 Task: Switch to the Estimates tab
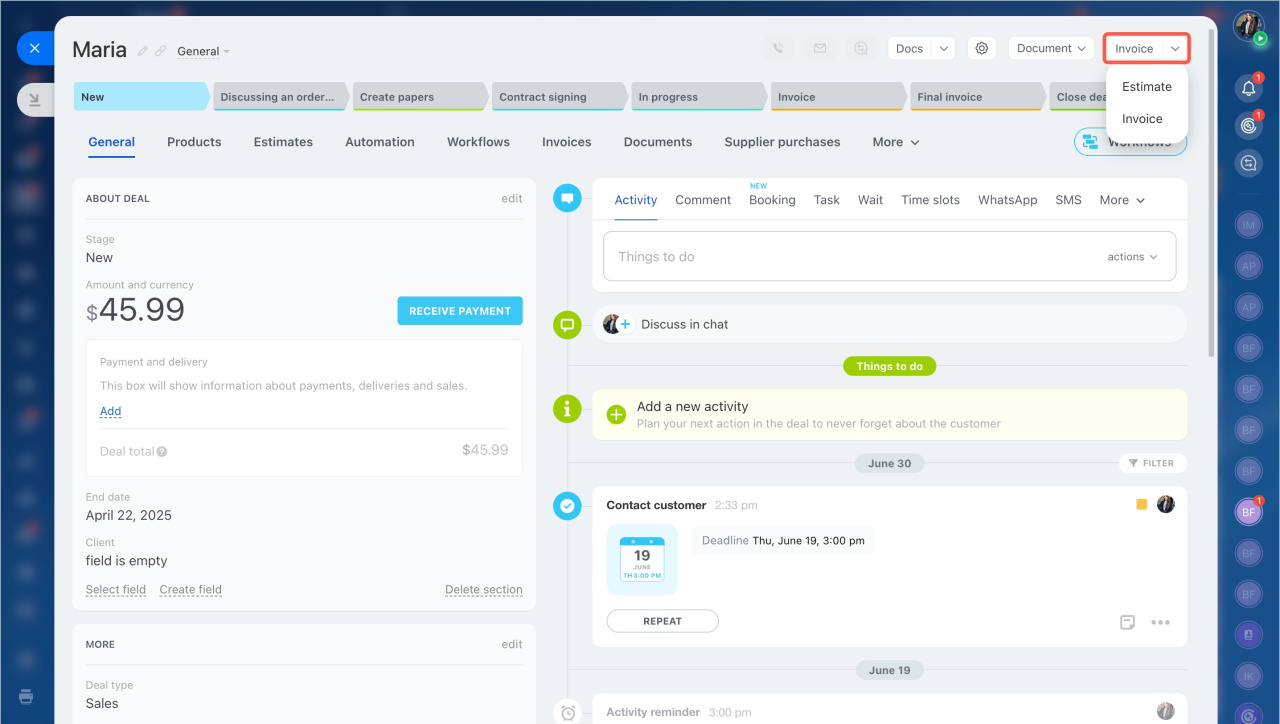tap(283, 142)
